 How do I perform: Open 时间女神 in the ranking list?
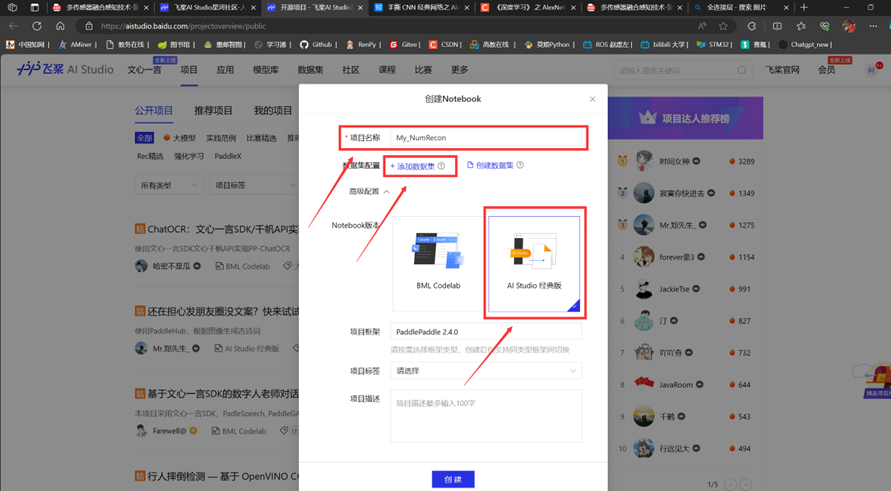pos(674,161)
